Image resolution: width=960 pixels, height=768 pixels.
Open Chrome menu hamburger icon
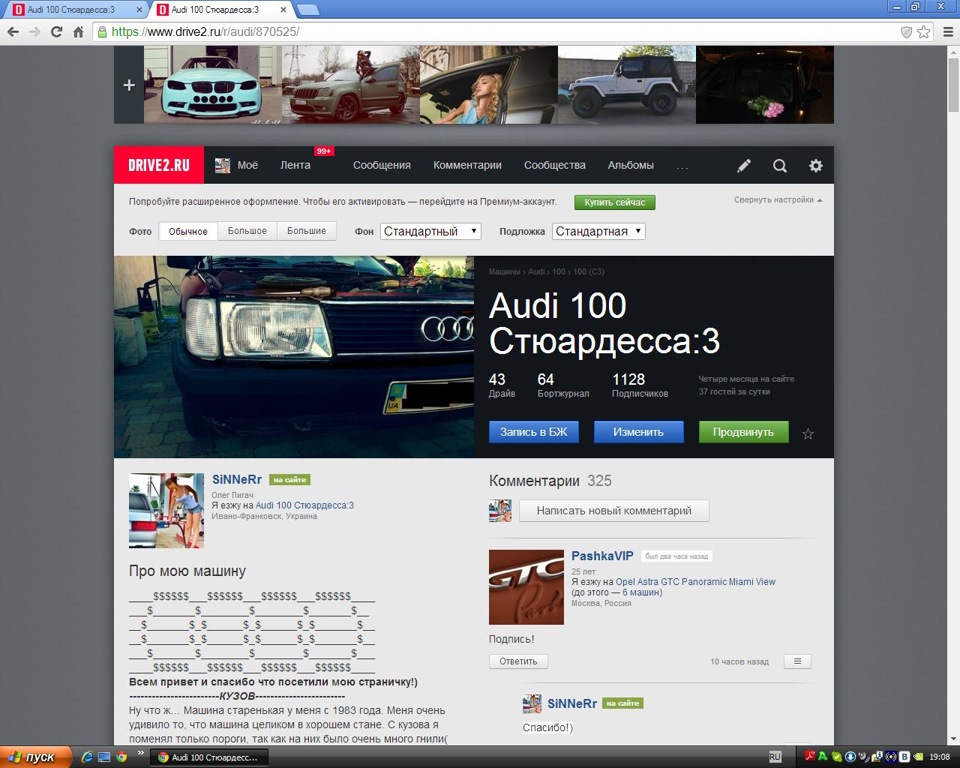[947, 32]
